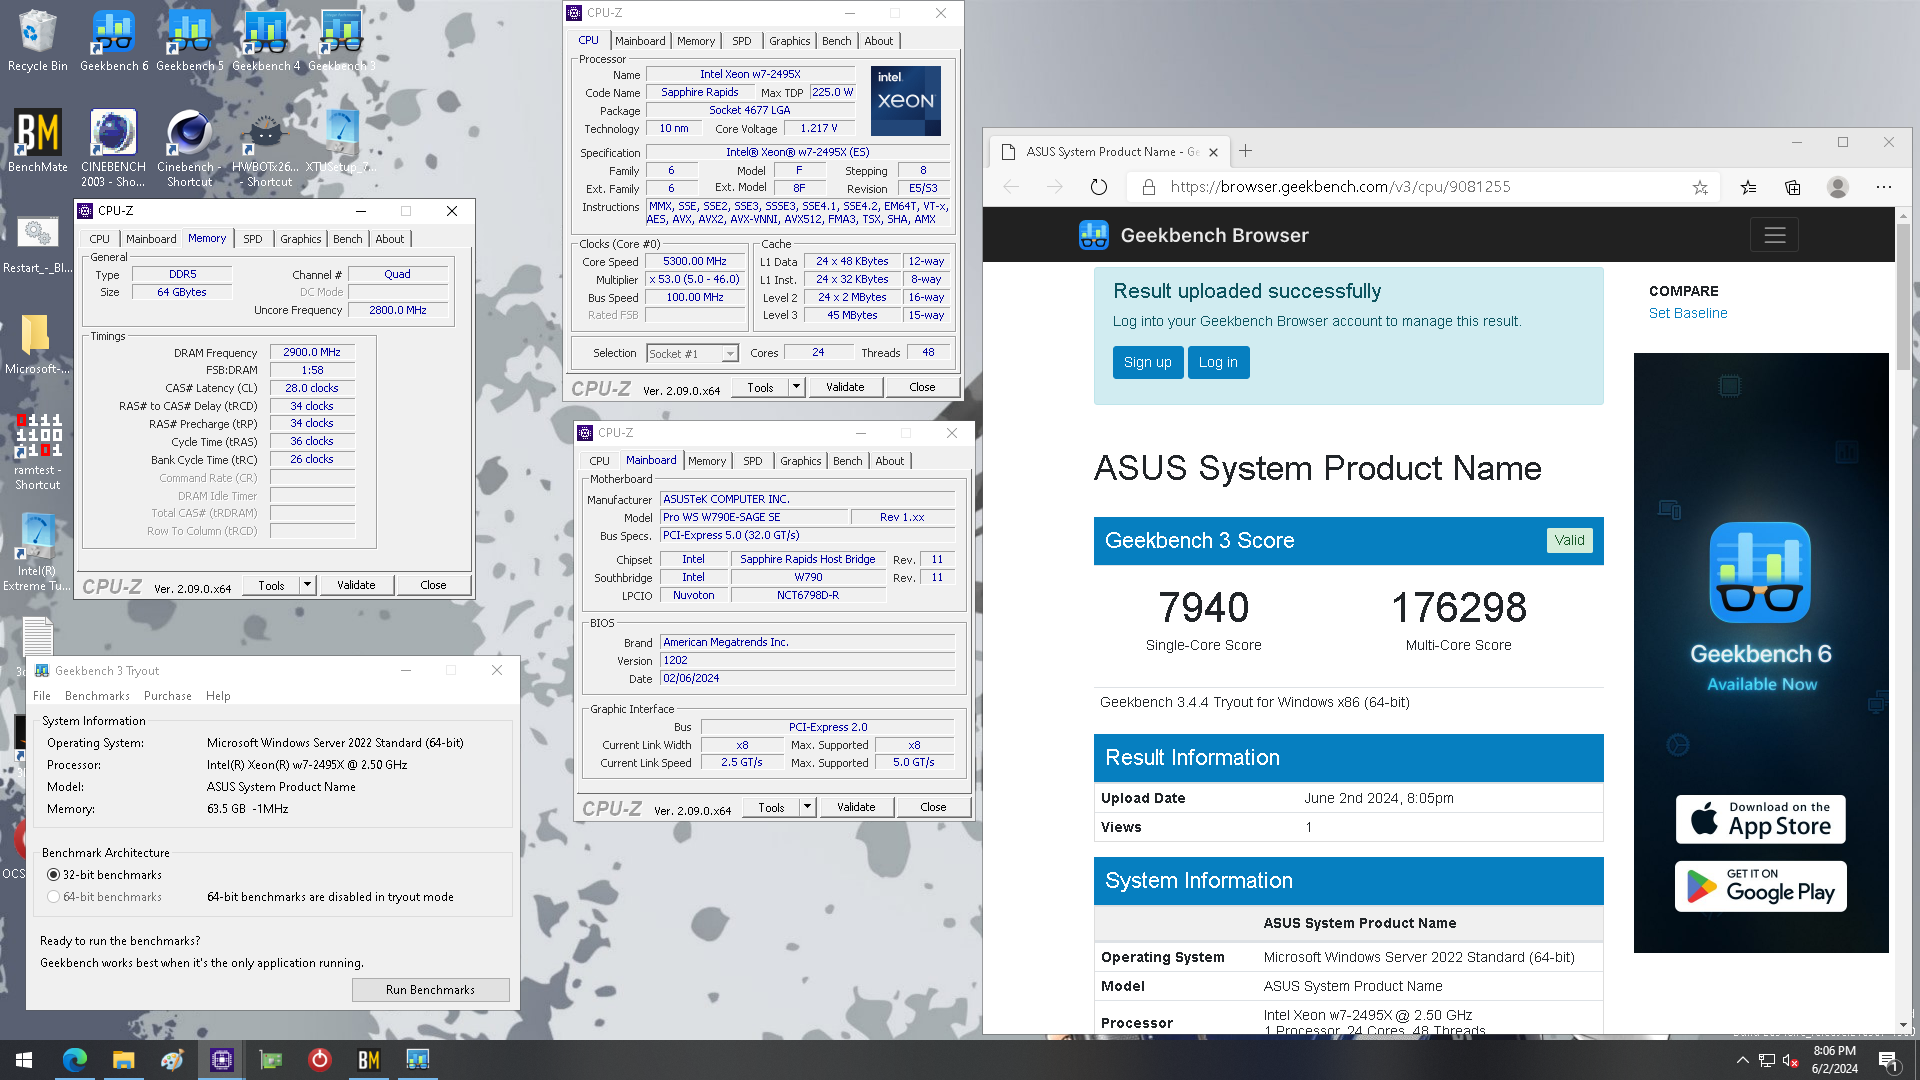Click Log in button on Geekbench page
1920x1080 pixels.
coord(1218,363)
